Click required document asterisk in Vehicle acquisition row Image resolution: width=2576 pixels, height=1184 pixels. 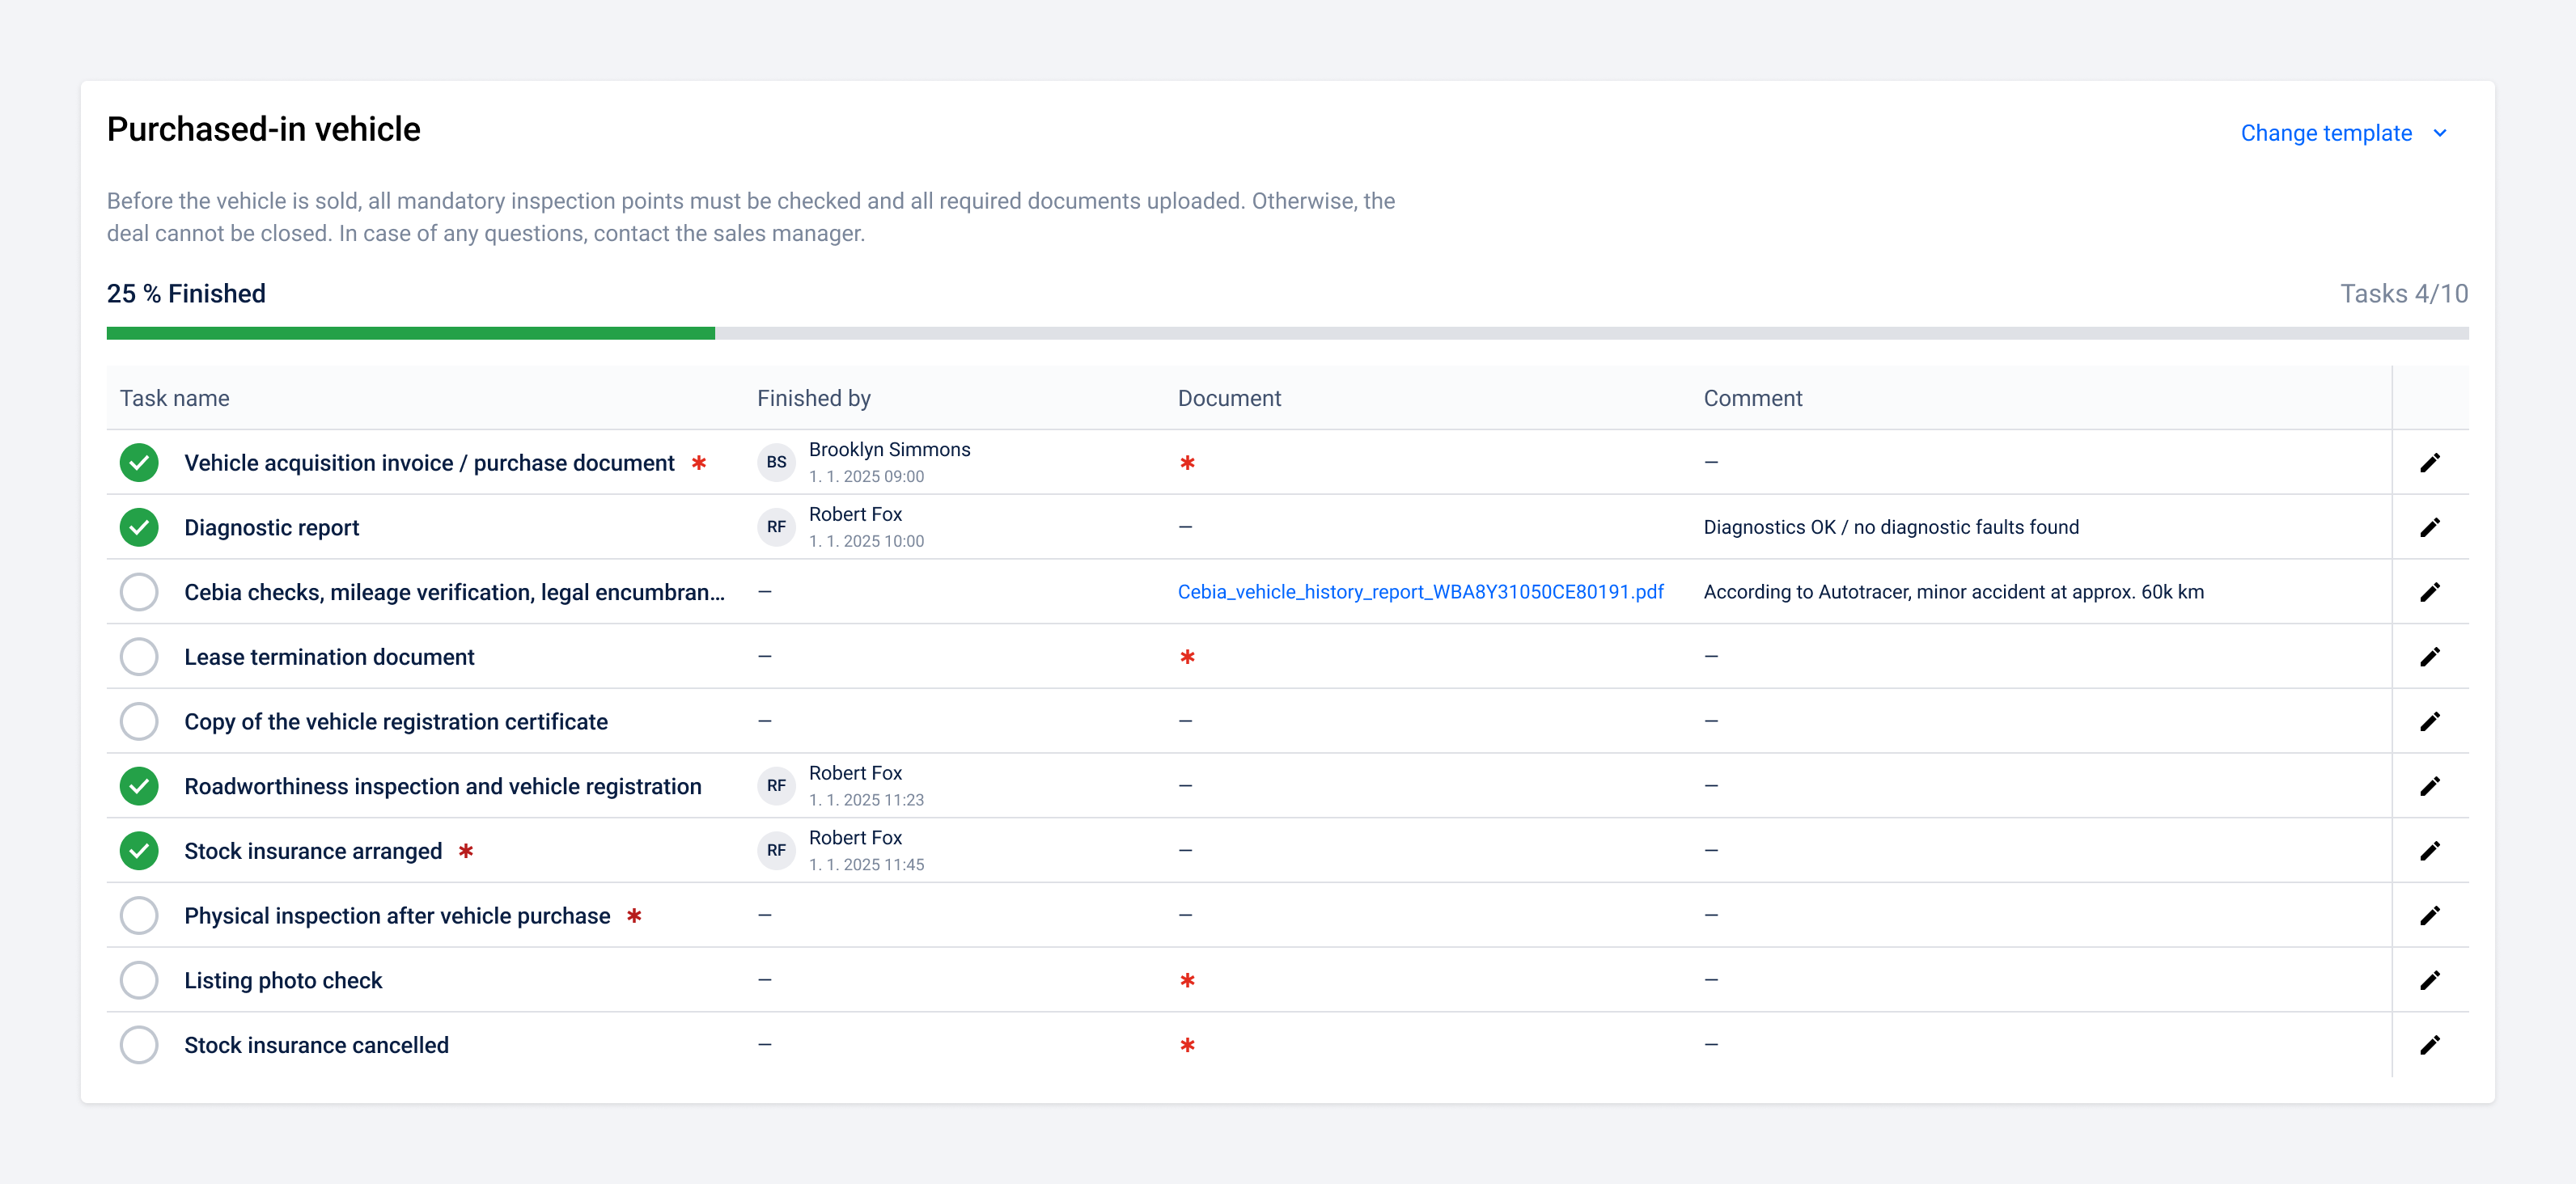tap(1187, 462)
